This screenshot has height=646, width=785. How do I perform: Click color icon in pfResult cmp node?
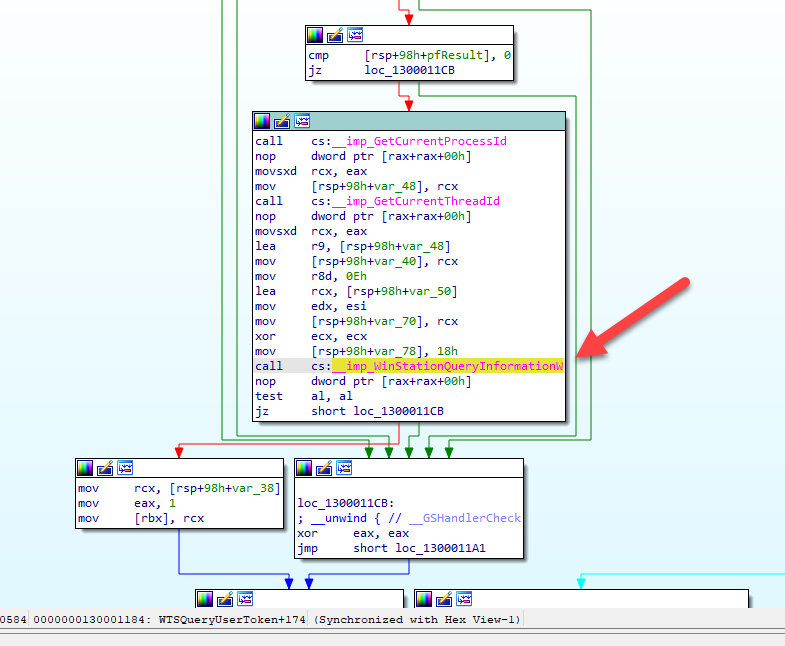(x=315, y=35)
